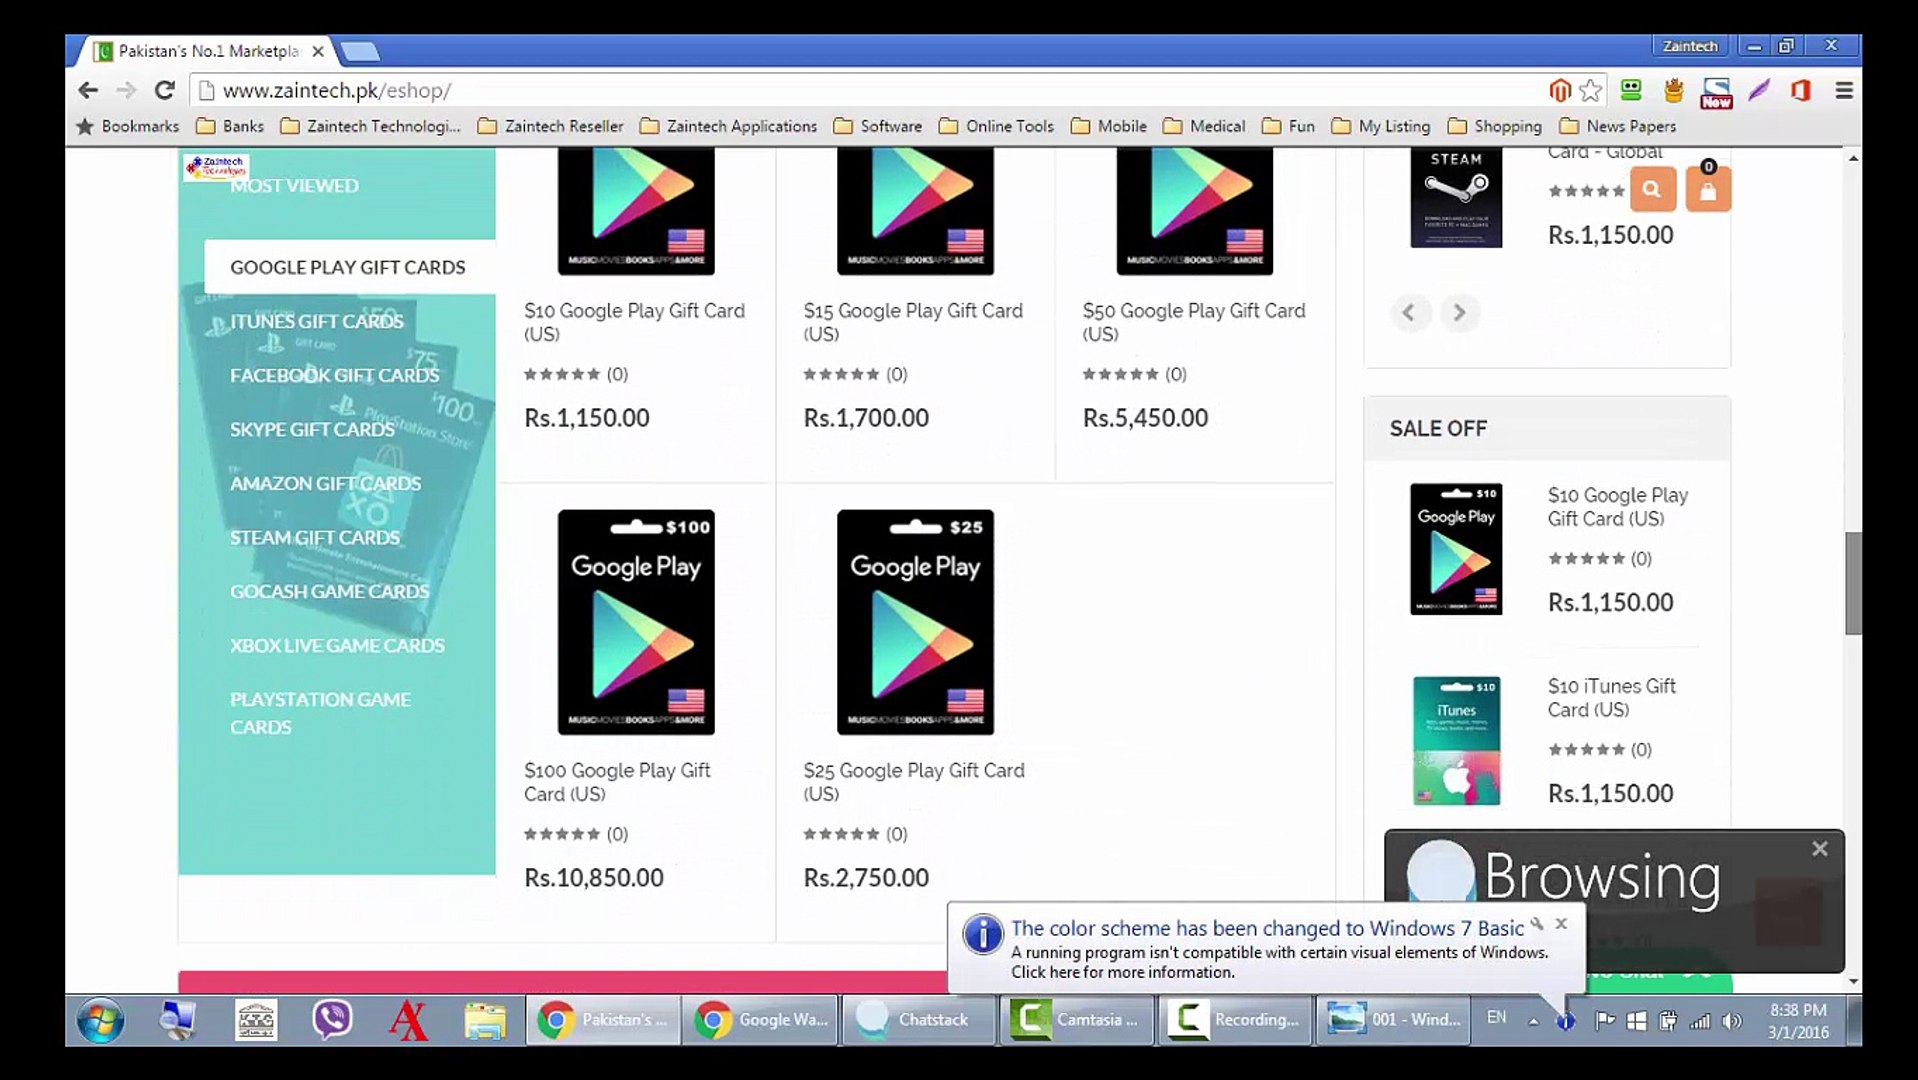Click the network signal tray icon

(1700, 1021)
